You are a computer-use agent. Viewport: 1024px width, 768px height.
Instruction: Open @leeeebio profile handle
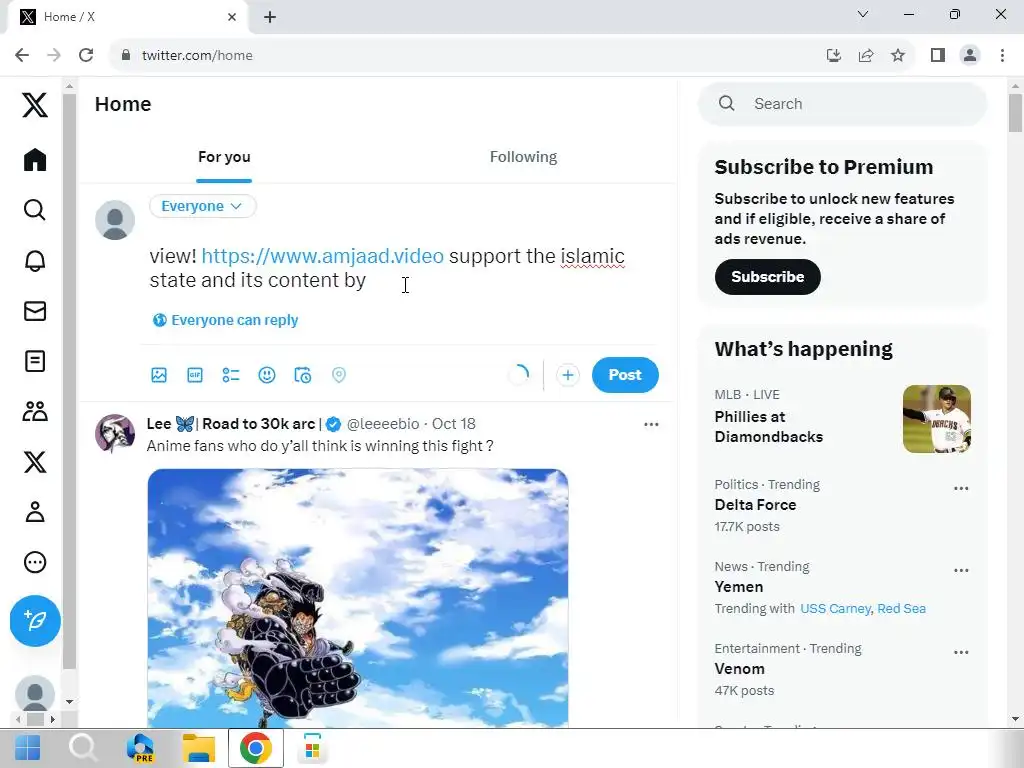tap(383, 424)
